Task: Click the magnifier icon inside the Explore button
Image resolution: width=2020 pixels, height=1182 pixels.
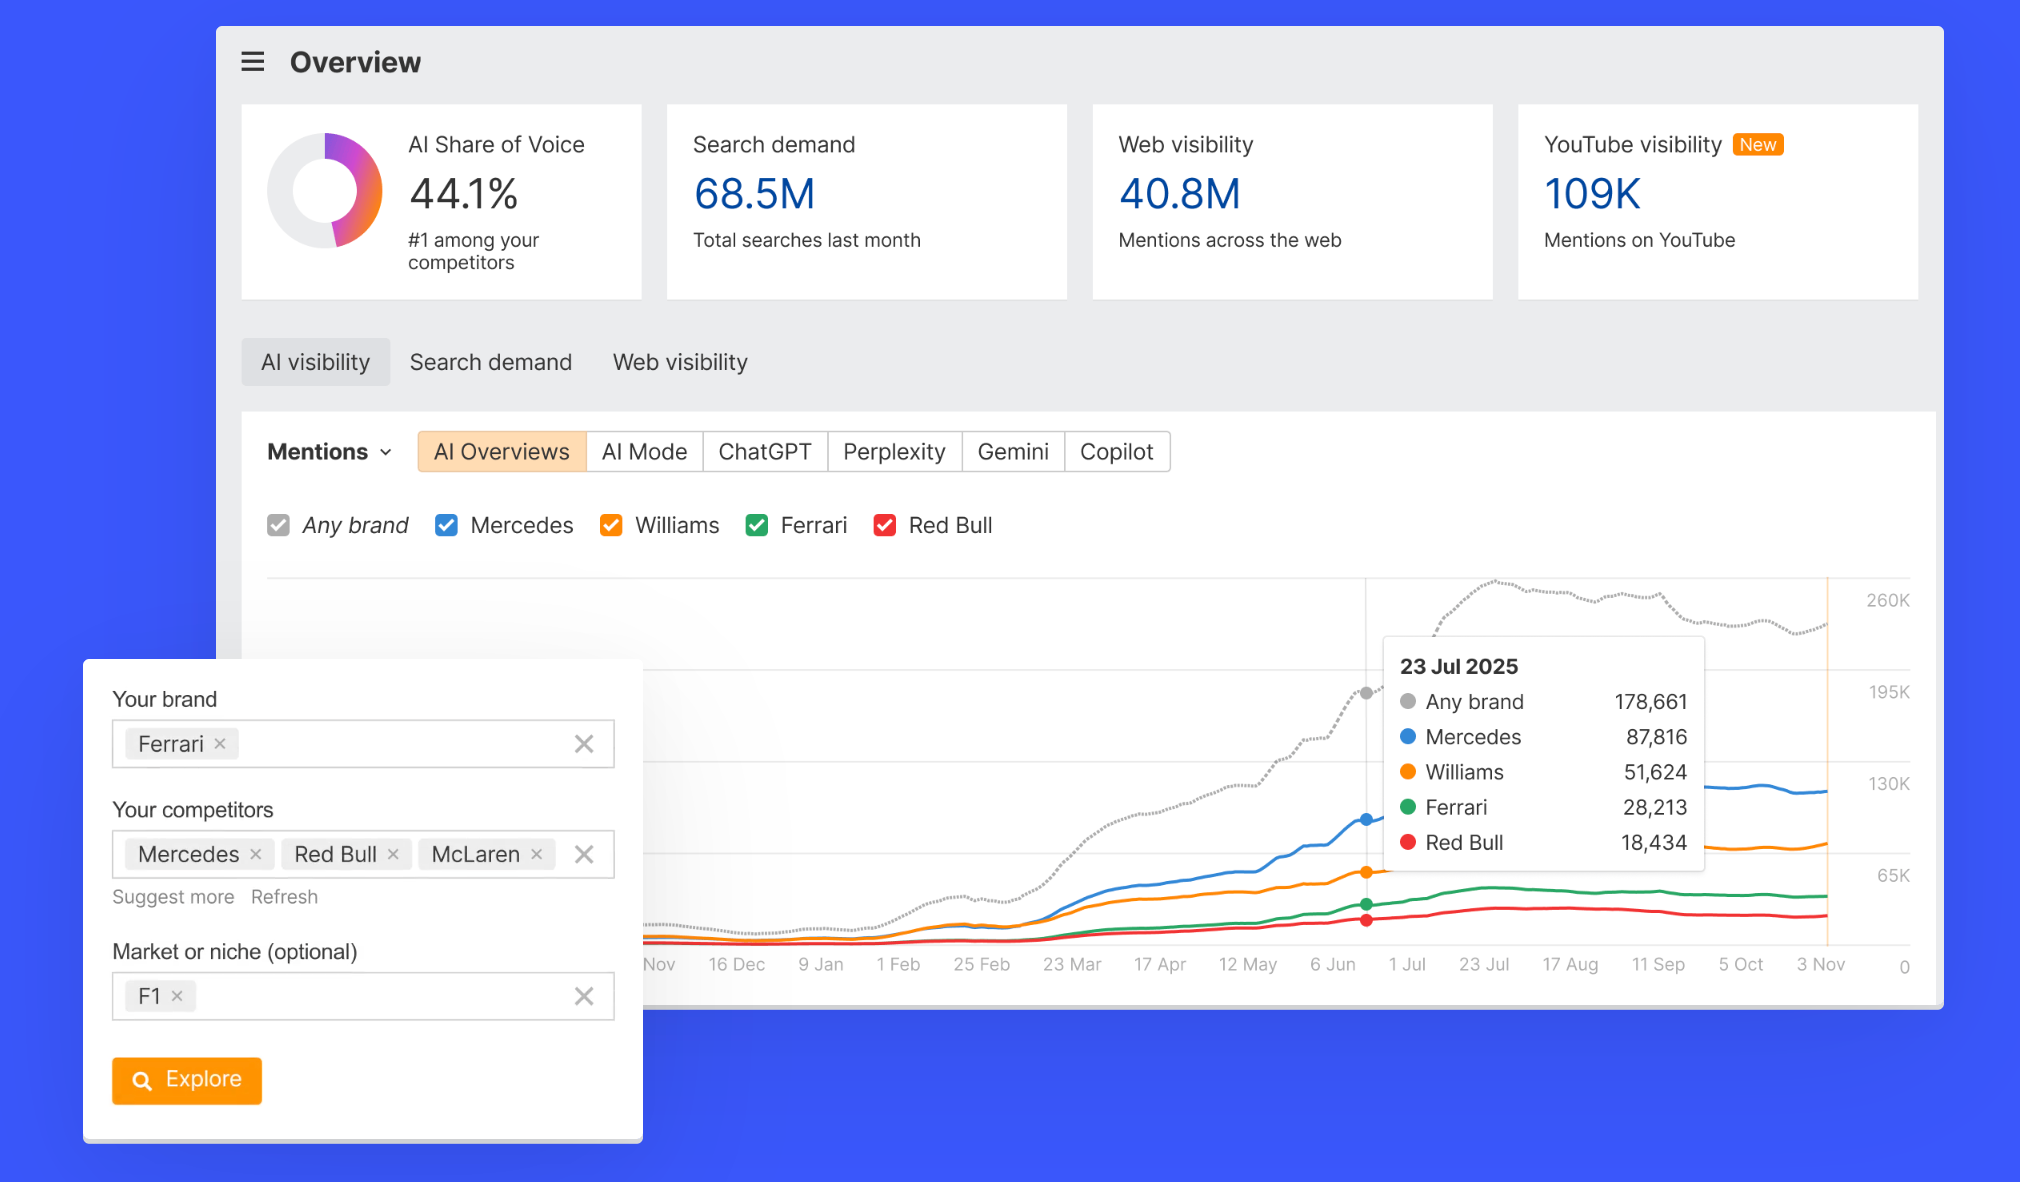Action: tap(142, 1081)
